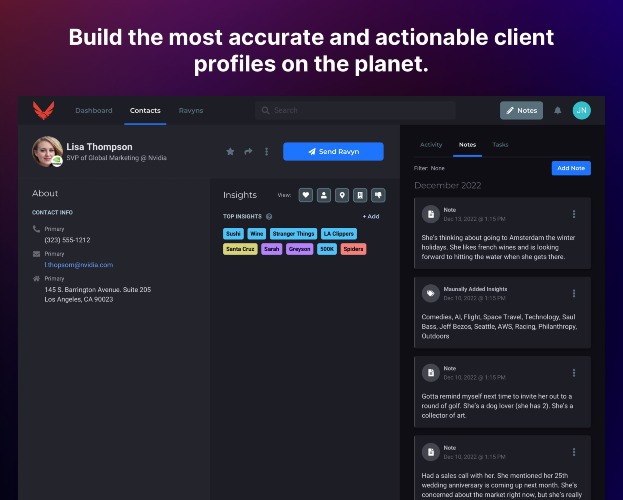The image size is (623, 500).
Task: Click the share arrow icon
Action: 248,151
